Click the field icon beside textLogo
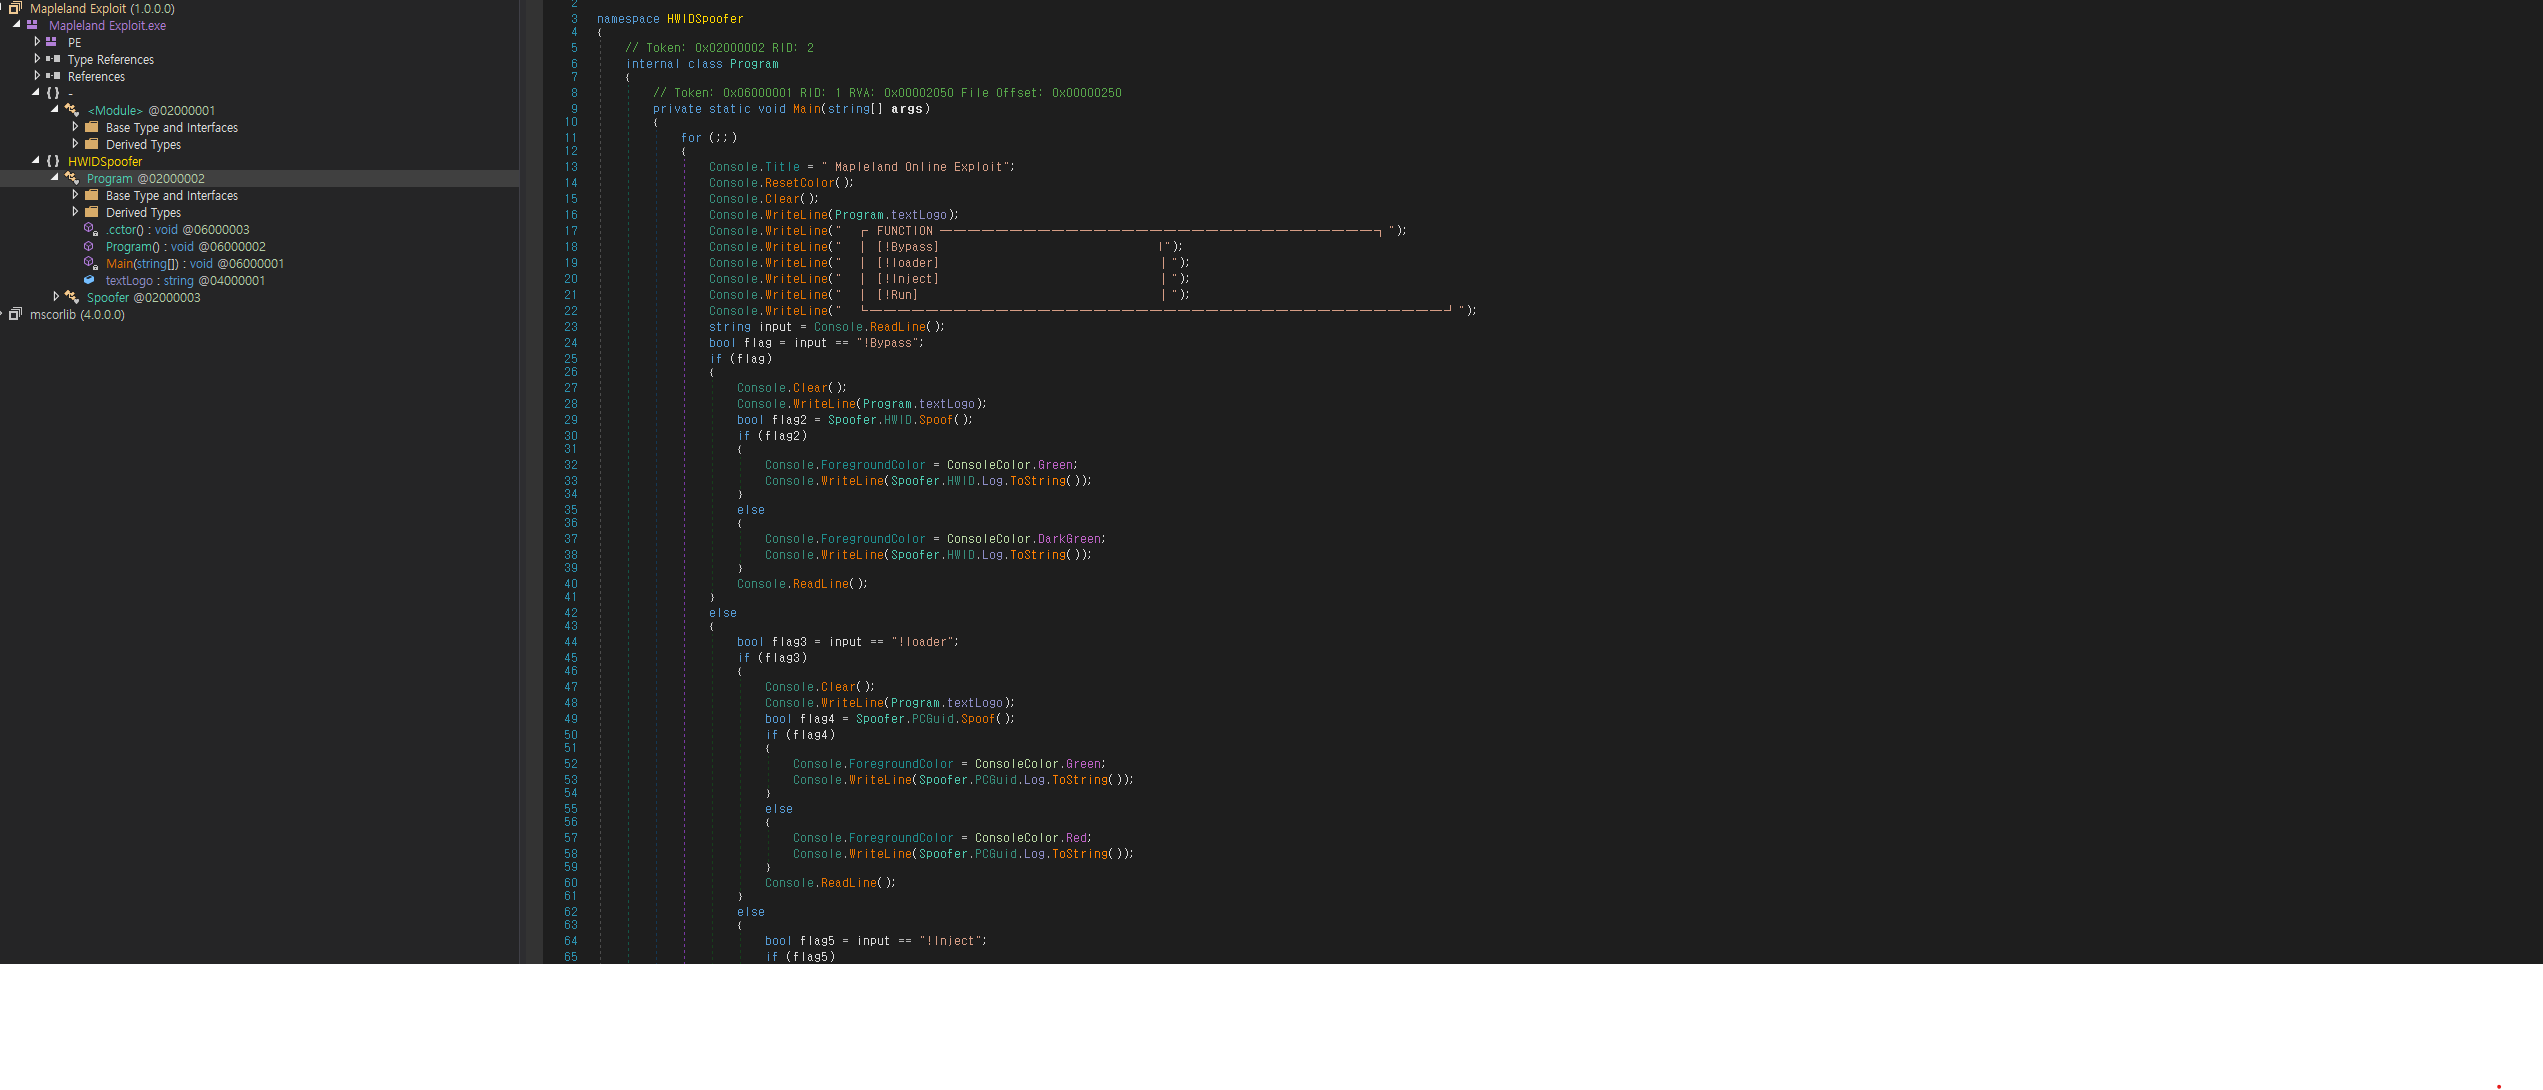 pyautogui.click(x=90, y=280)
